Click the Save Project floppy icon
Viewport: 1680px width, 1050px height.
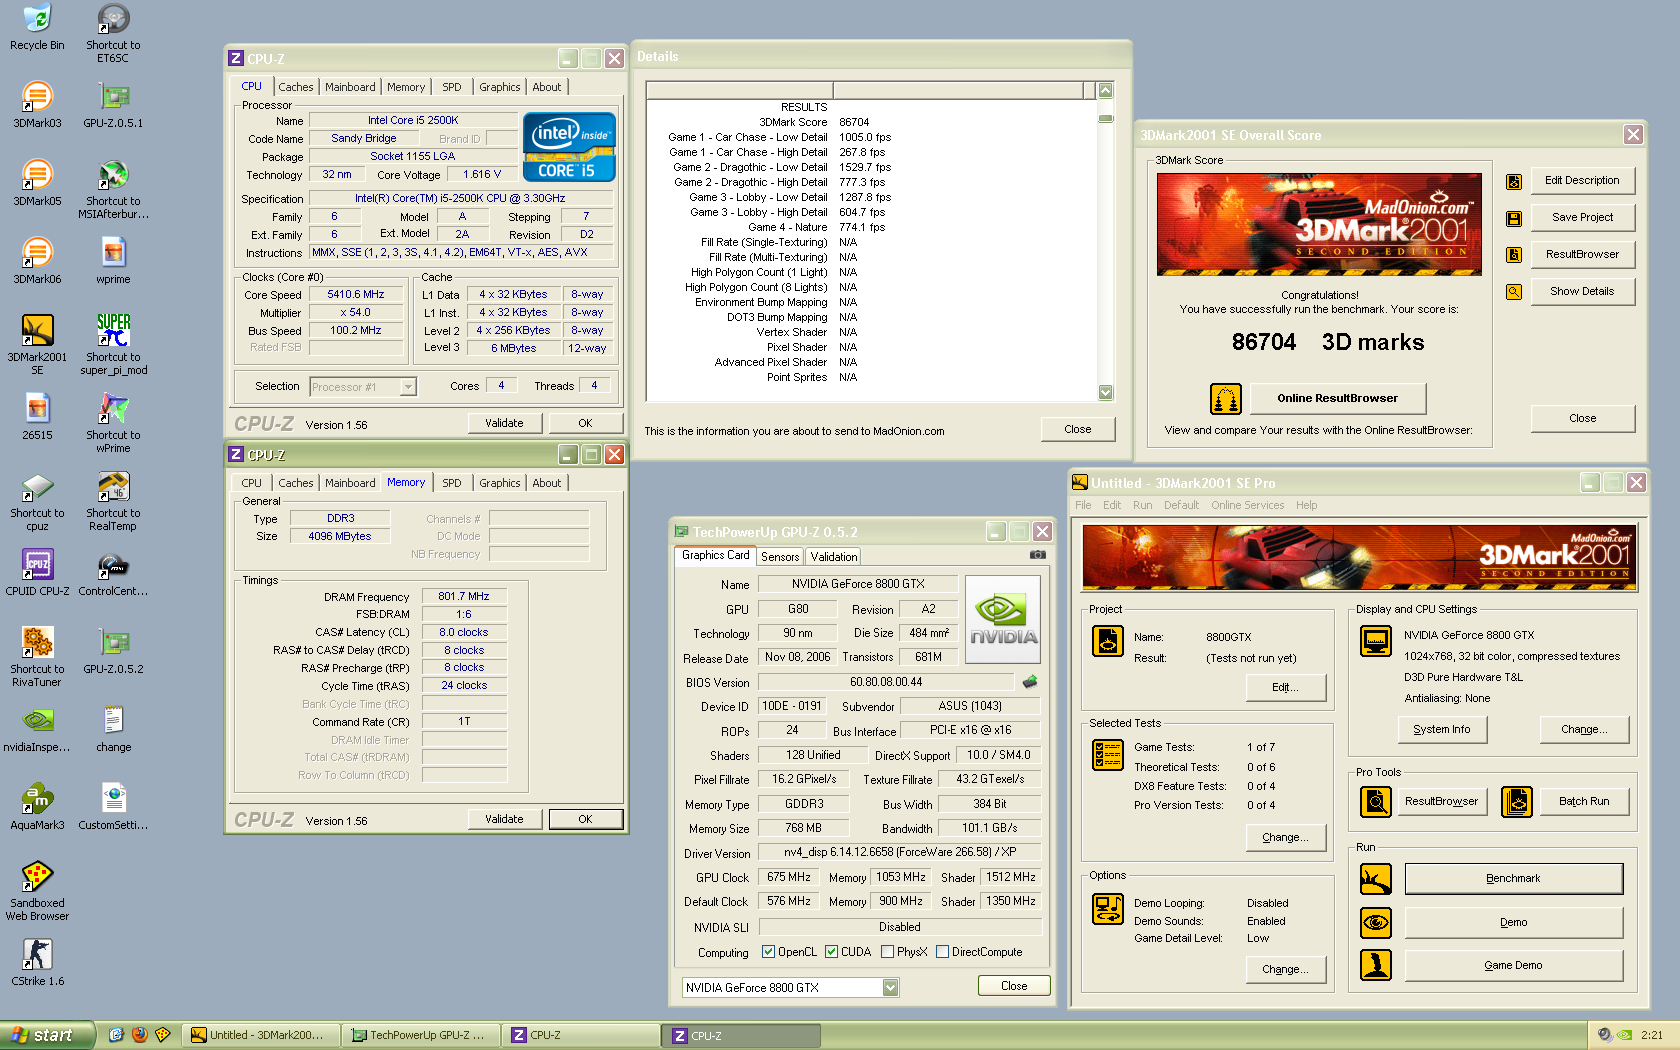tap(1514, 218)
